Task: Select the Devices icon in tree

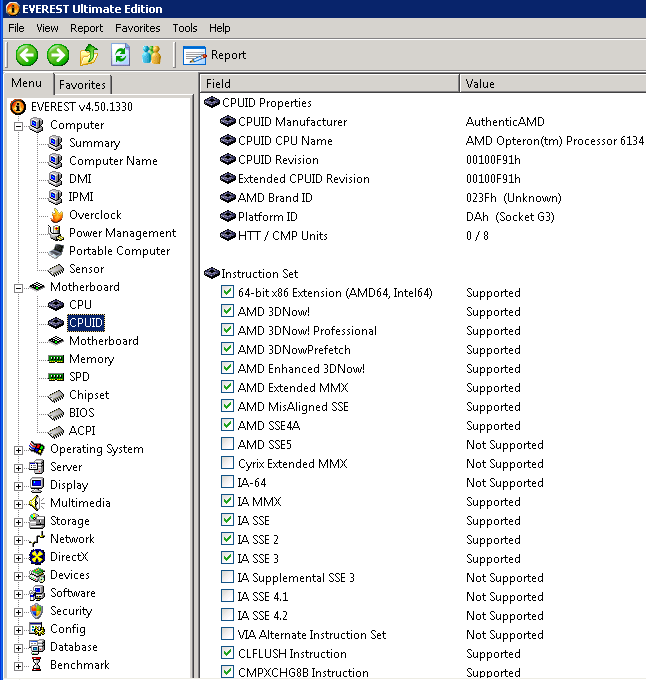Action: click(x=37, y=575)
